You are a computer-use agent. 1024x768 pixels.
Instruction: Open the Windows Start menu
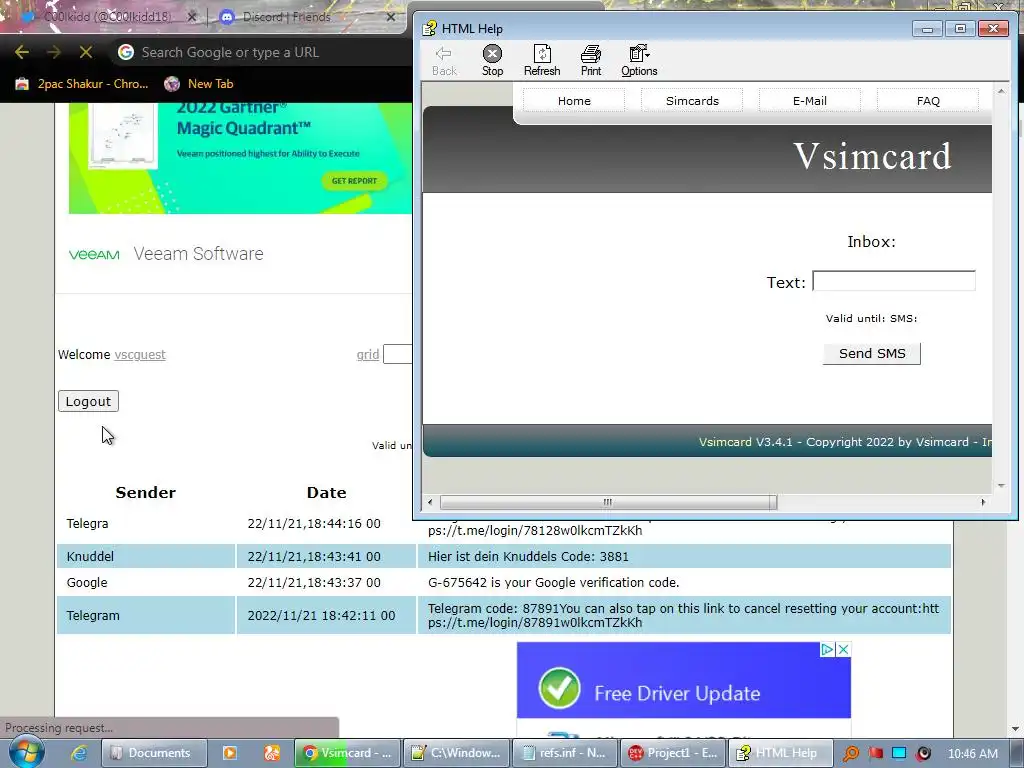[25, 752]
